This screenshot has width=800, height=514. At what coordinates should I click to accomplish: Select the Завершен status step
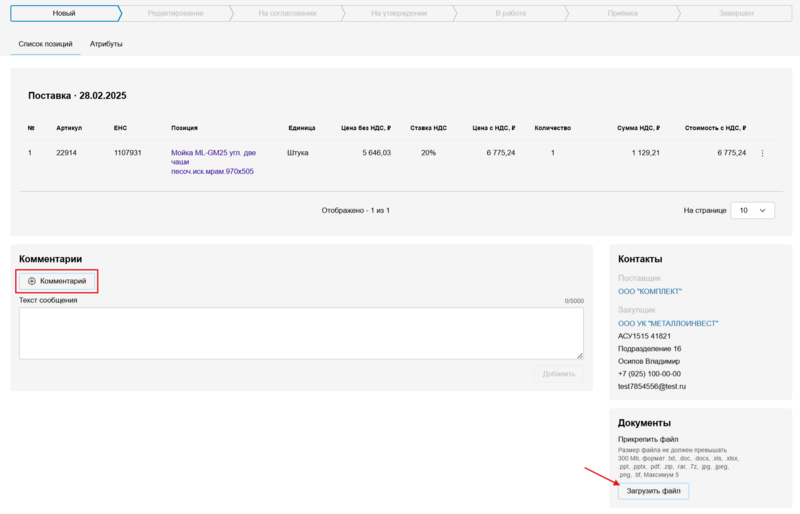coord(736,13)
